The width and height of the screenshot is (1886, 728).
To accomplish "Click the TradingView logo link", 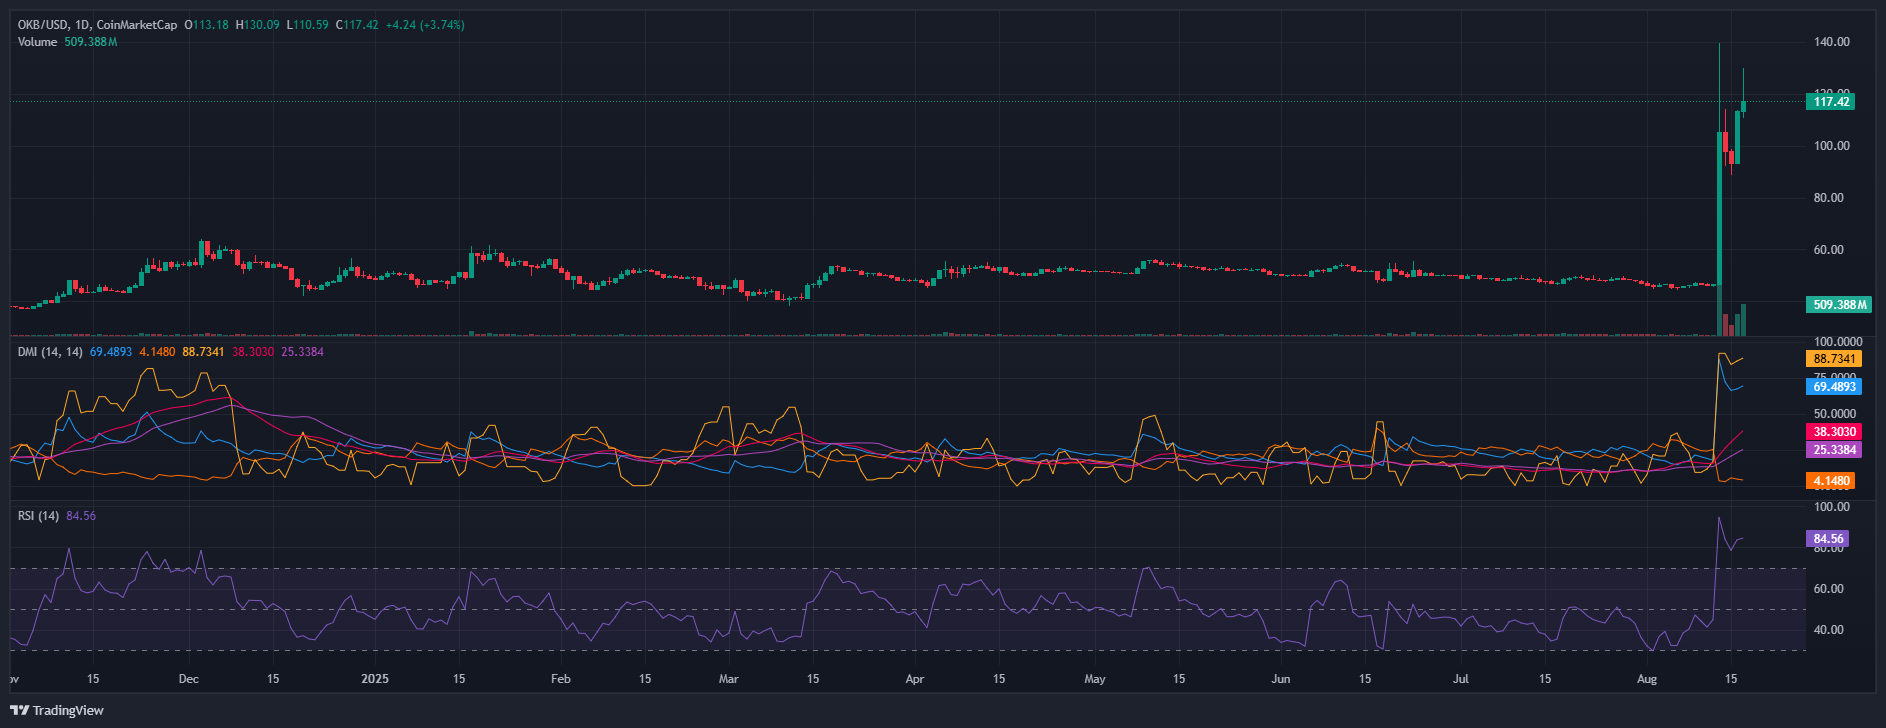I will pos(57,710).
